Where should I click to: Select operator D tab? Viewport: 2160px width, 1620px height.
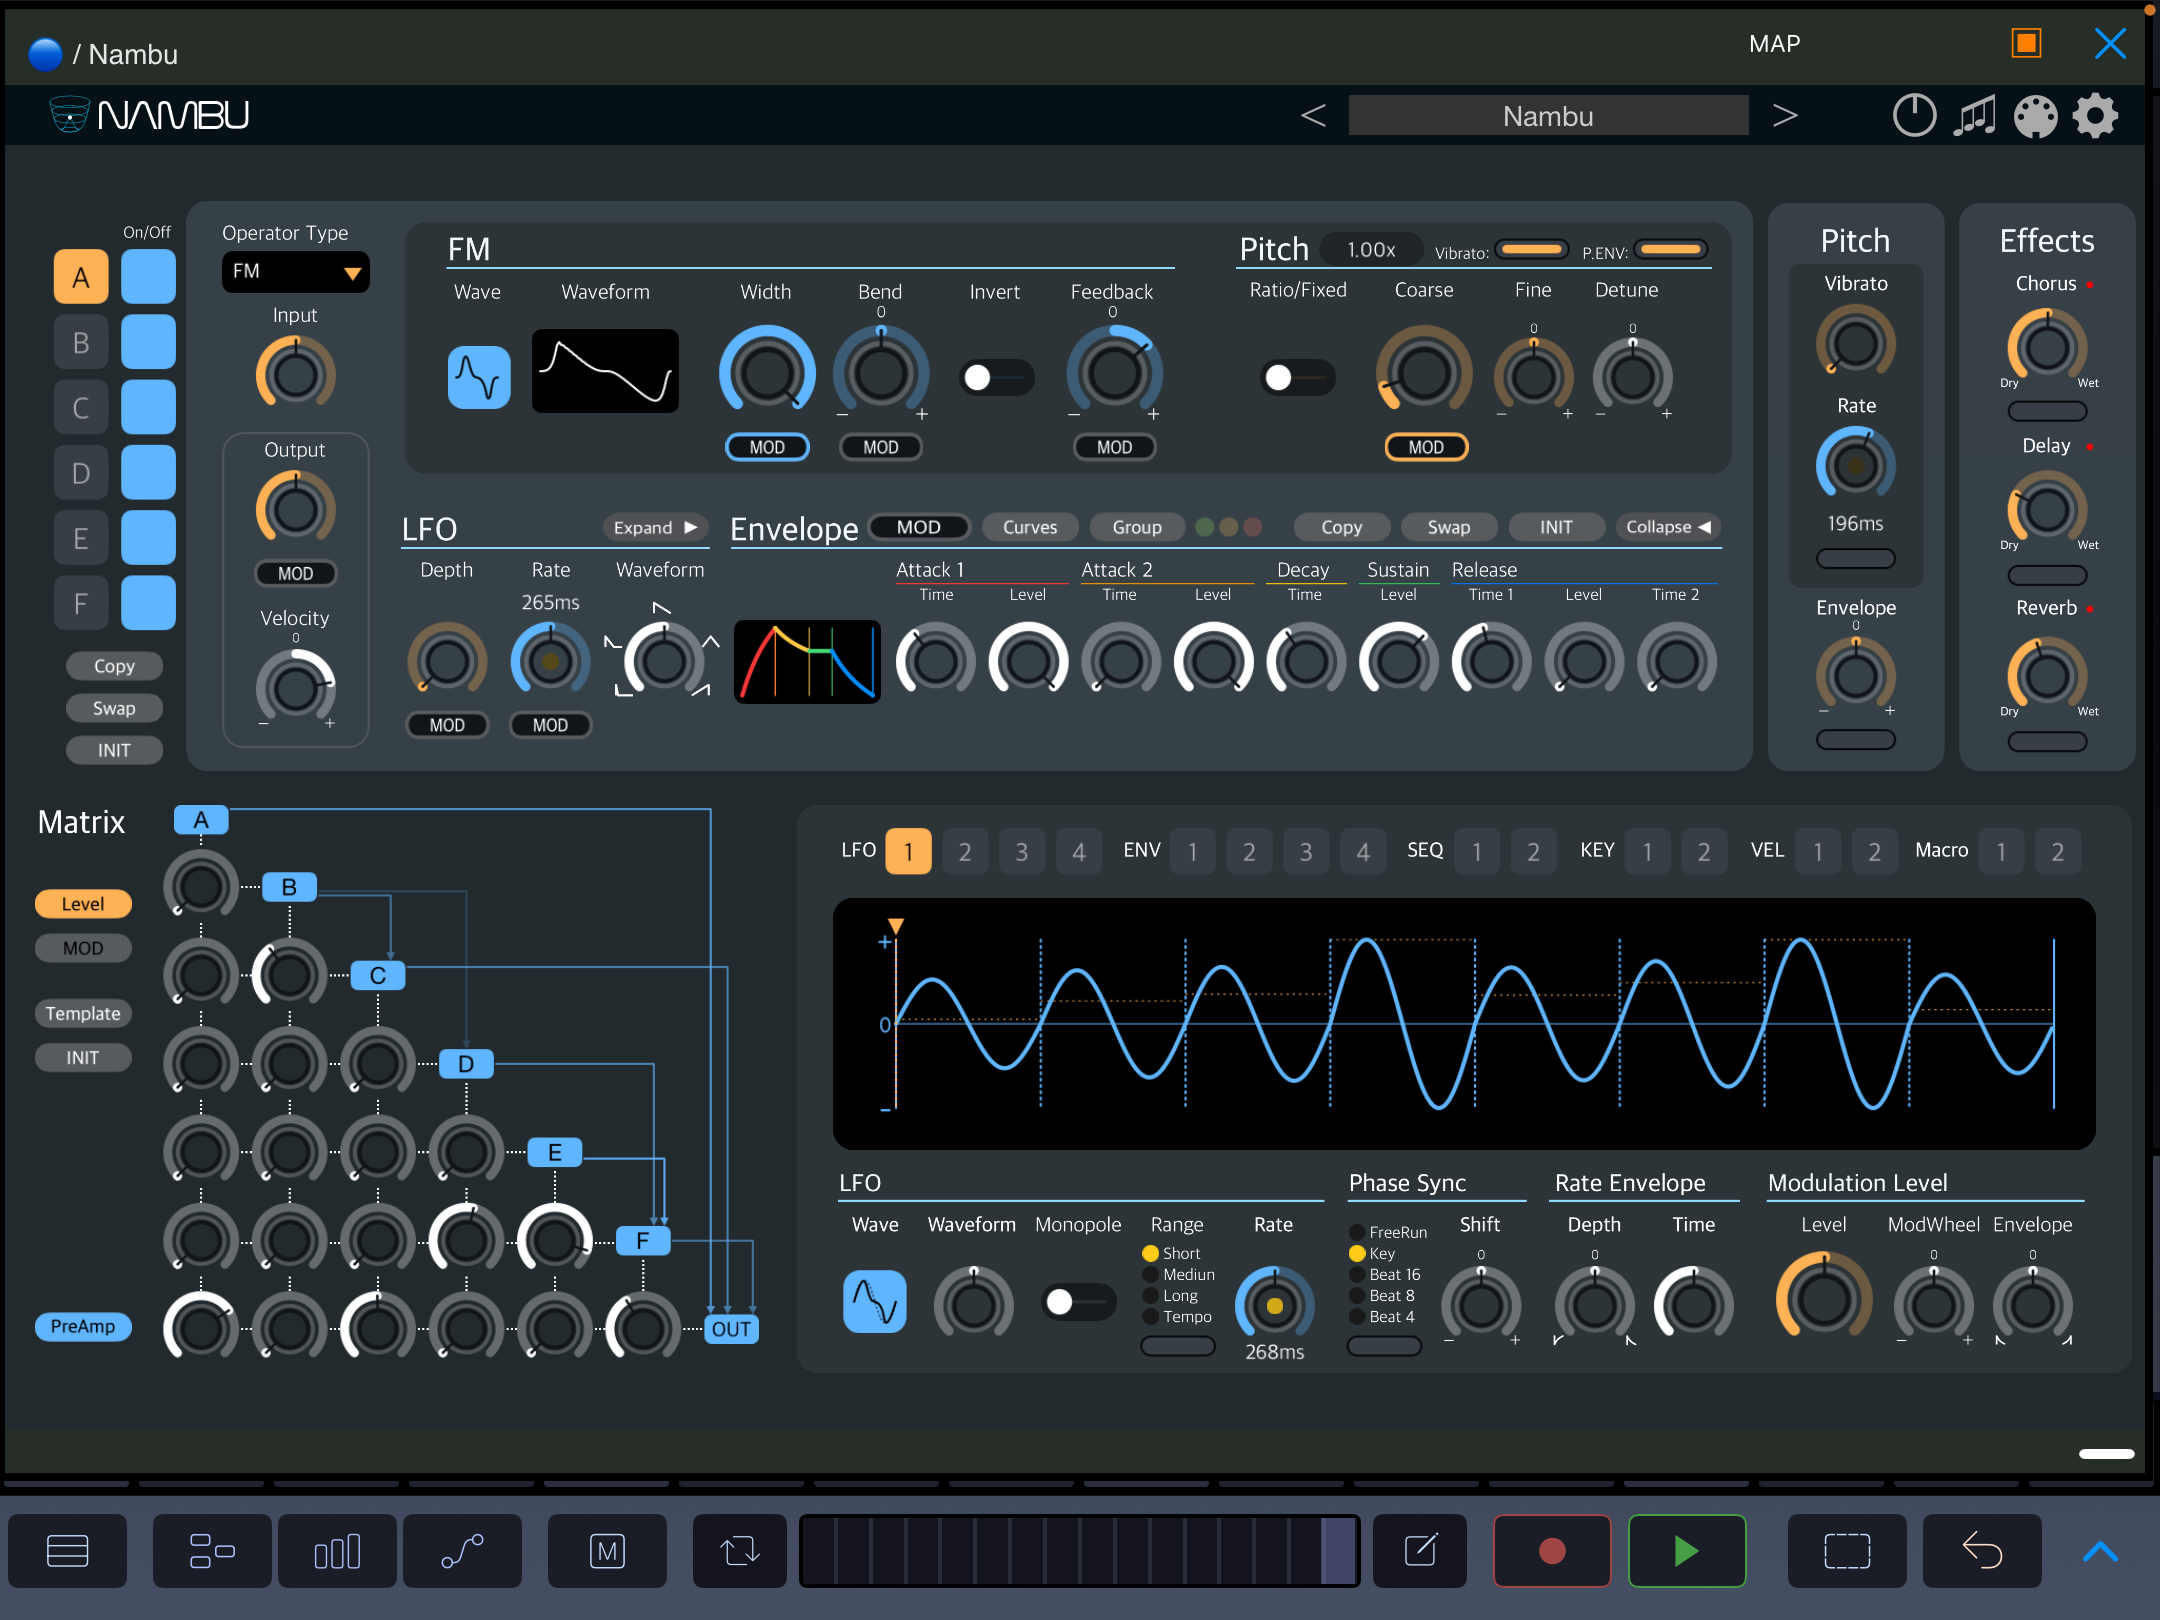[81, 473]
